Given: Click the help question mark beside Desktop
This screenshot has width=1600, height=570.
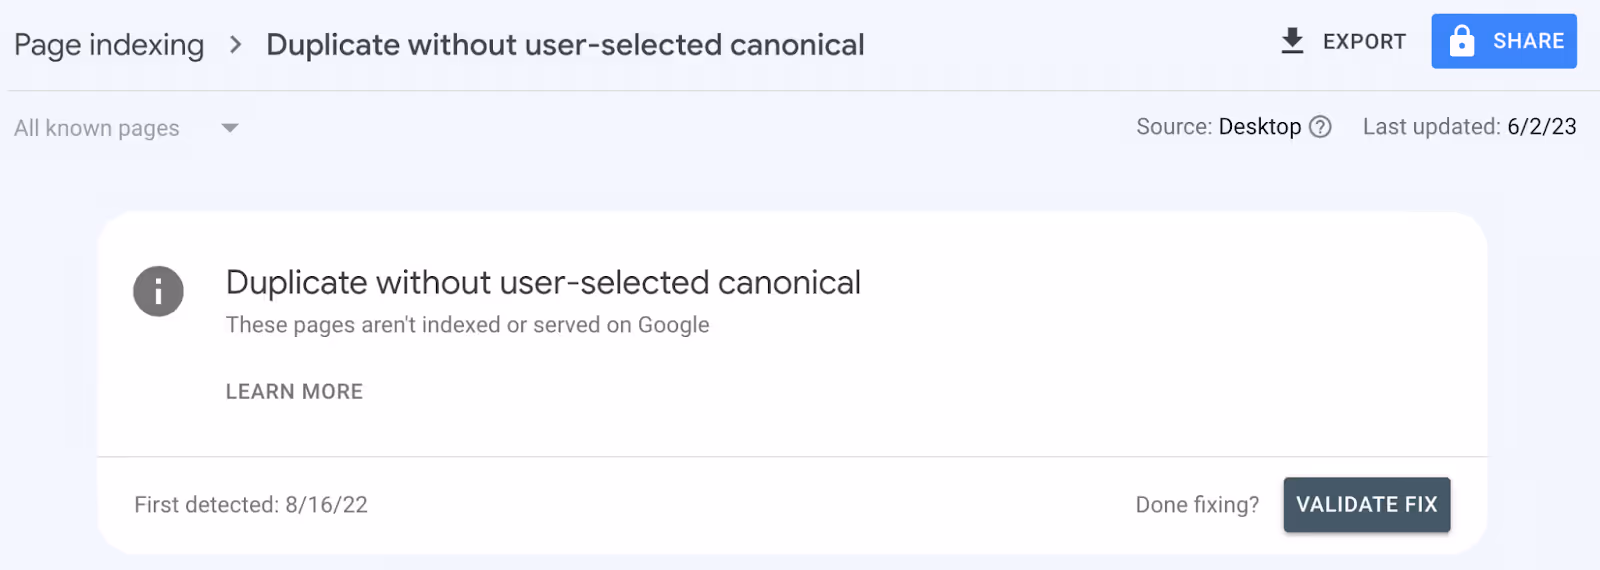Looking at the screenshot, I should click(1320, 127).
